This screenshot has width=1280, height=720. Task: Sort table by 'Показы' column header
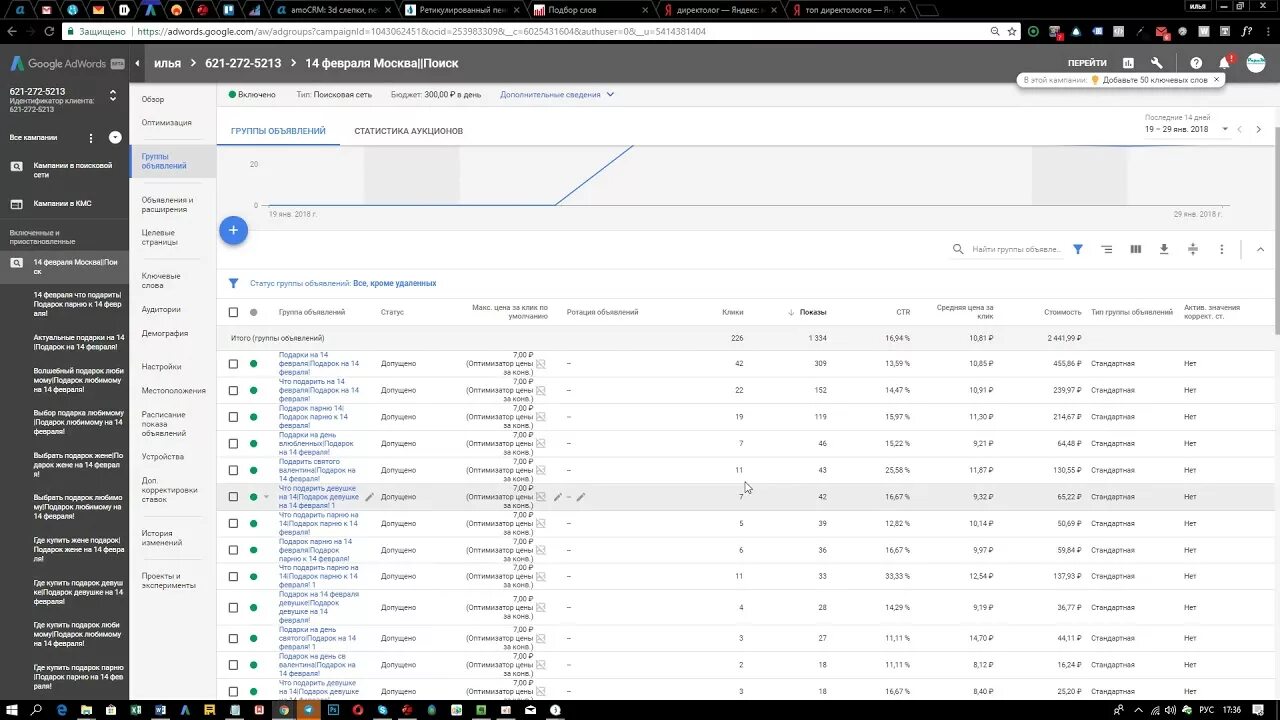[812, 312]
